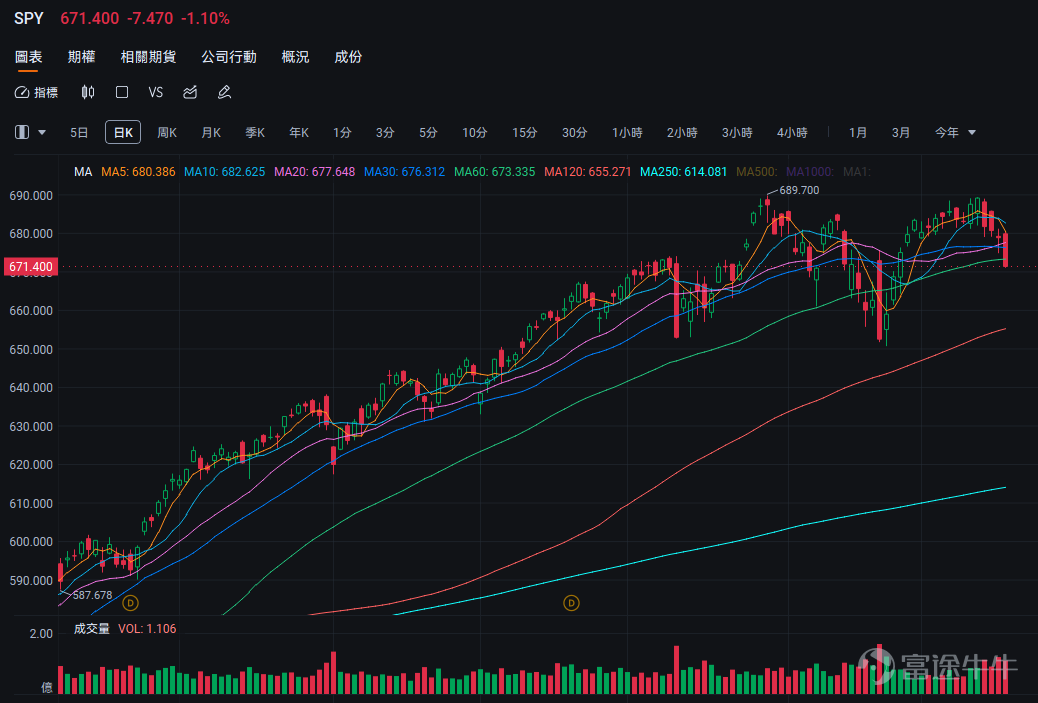
Task: Expand the MA indicator settings label
Action: (83, 172)
